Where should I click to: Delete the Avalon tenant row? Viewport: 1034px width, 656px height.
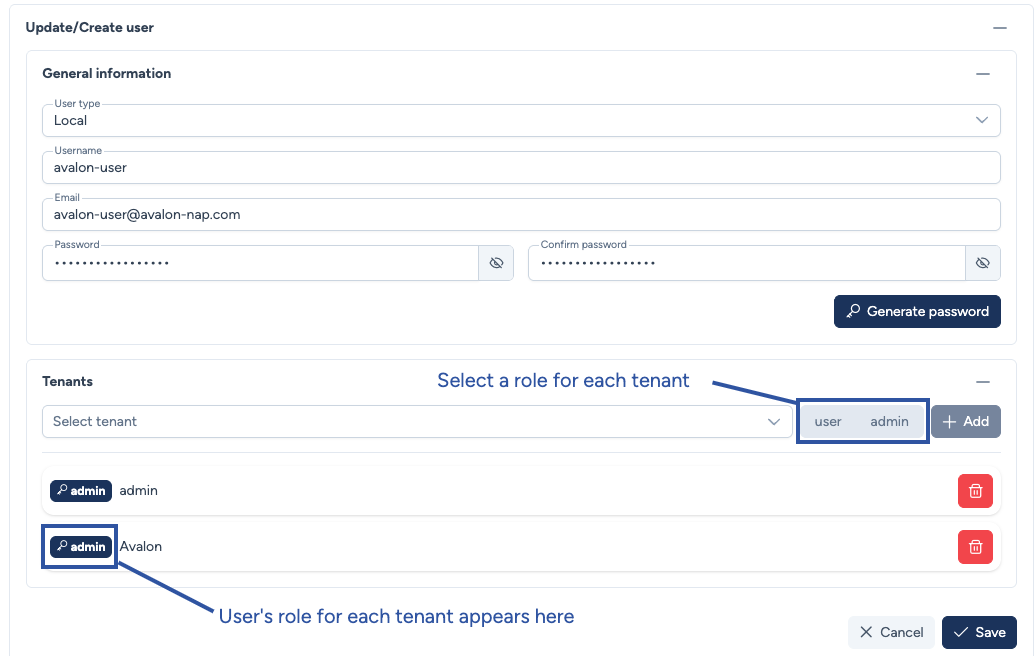click(975, 547)
